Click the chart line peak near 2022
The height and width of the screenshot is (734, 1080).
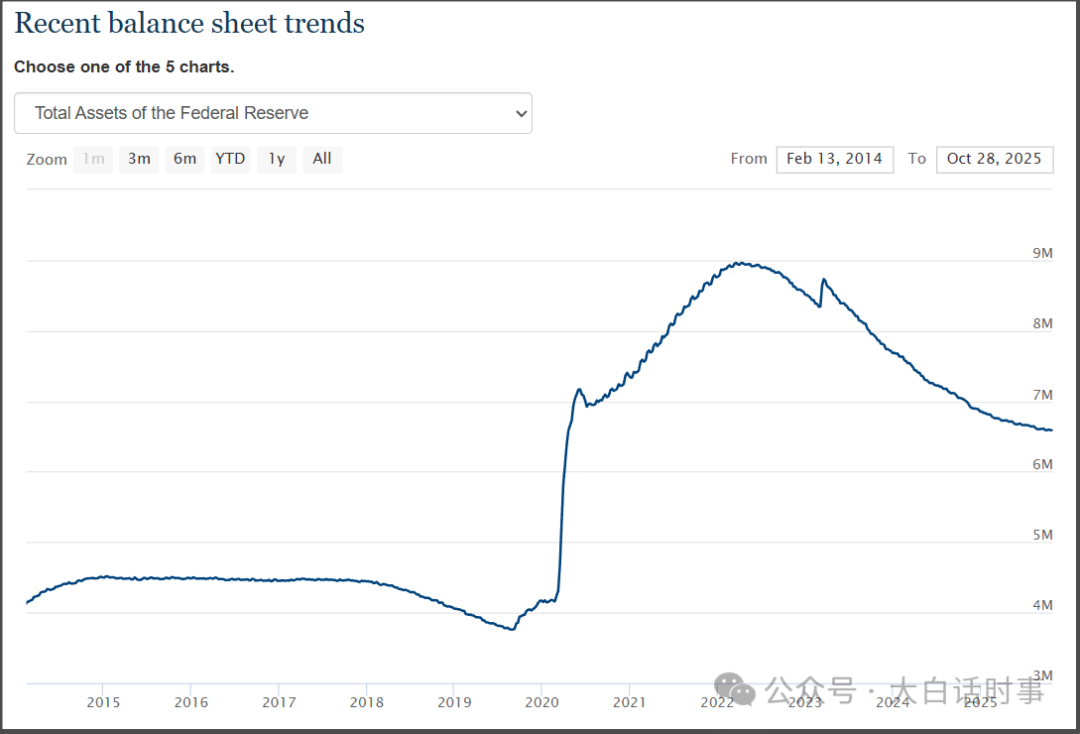(738, 263)
